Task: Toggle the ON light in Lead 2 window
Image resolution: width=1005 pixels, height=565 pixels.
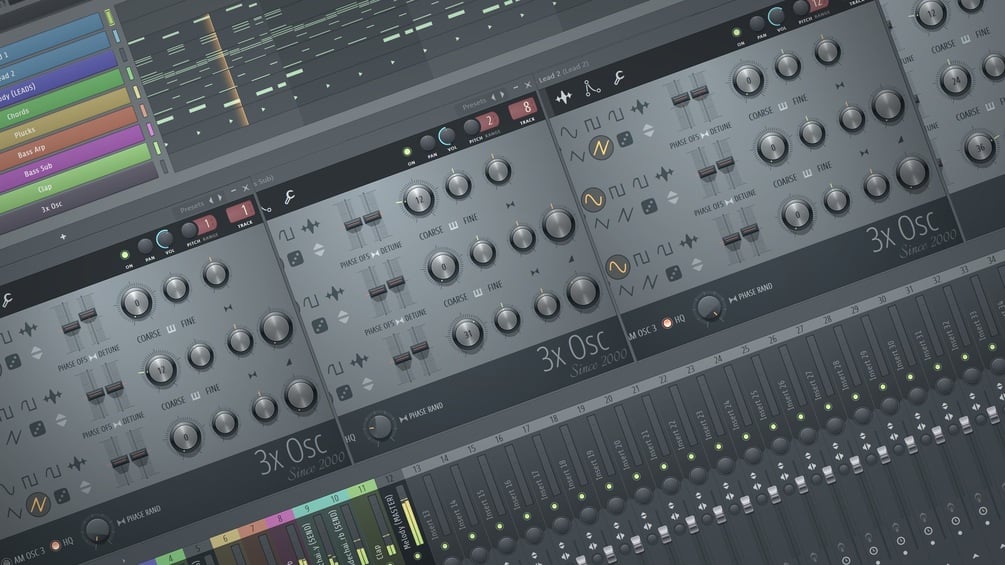Action: click(x=736, y=32)
